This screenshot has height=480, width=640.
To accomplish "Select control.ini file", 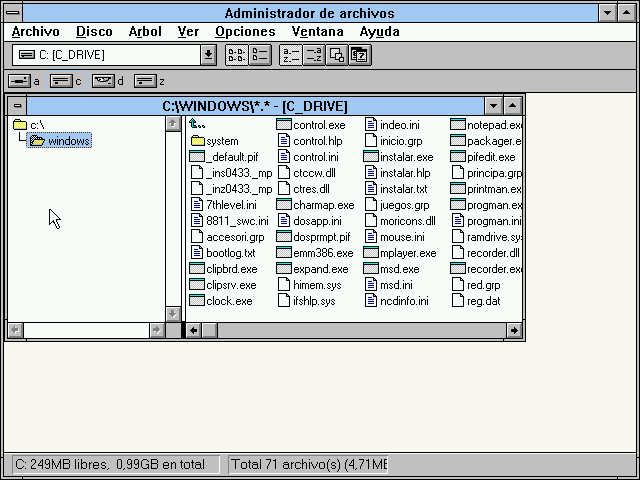I will (308, 157).
